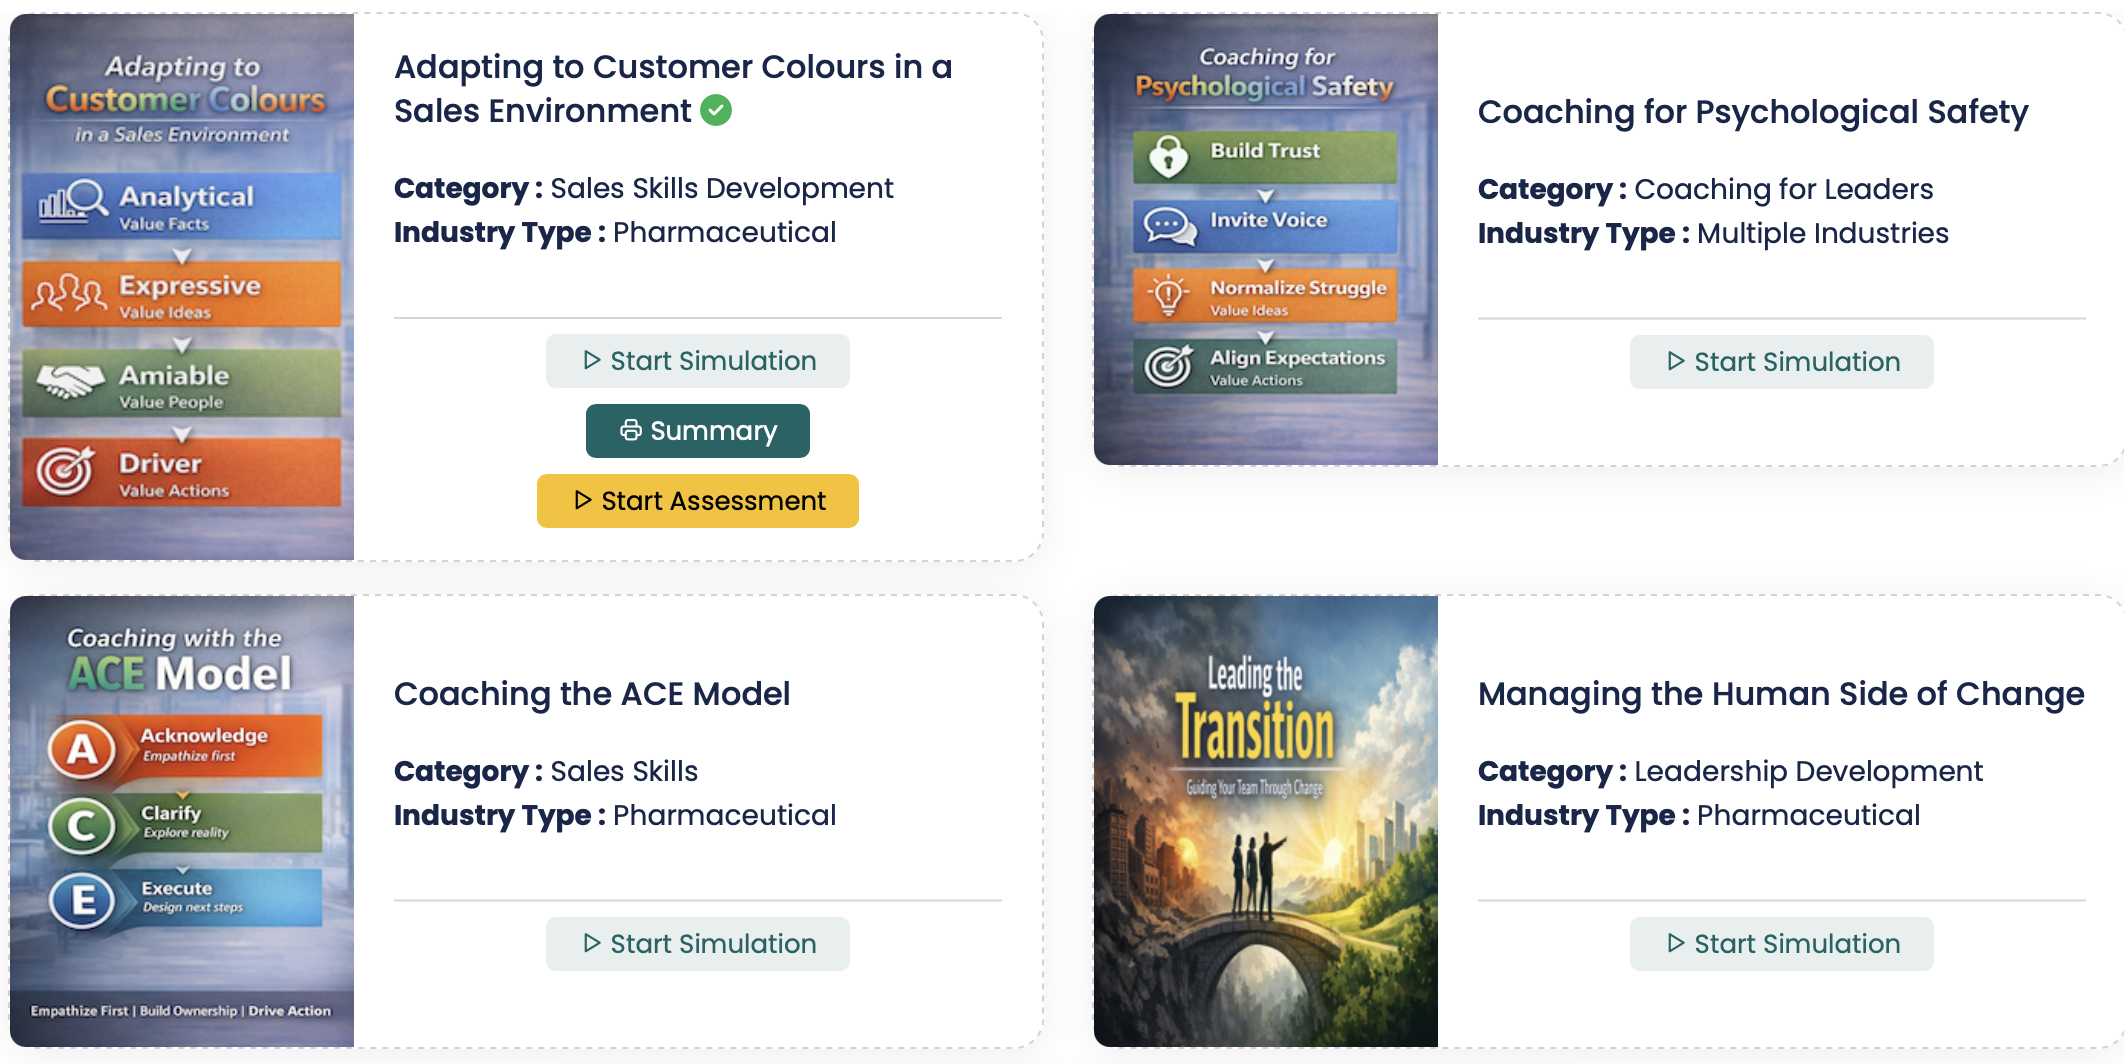Click the Normalize Struggle lightbulb icon
2124x1064 pixels.
click(x=1168, y=295)
